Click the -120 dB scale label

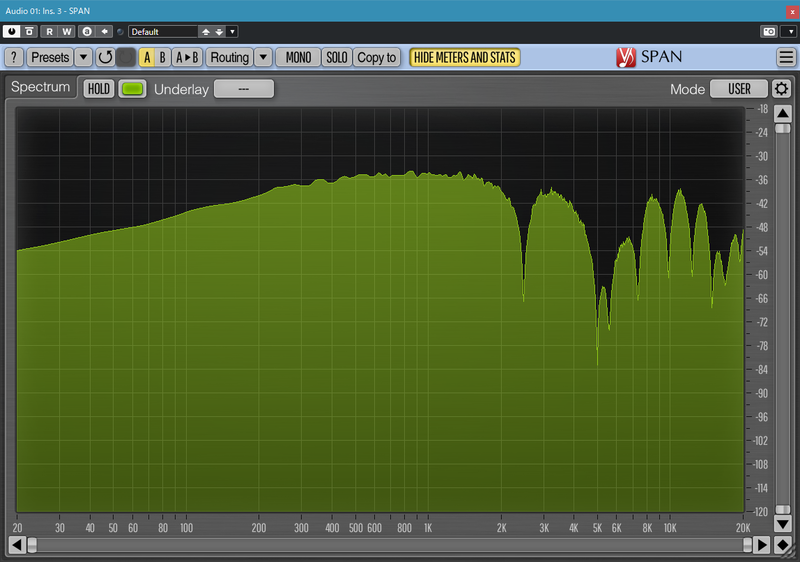click(760, 512)
